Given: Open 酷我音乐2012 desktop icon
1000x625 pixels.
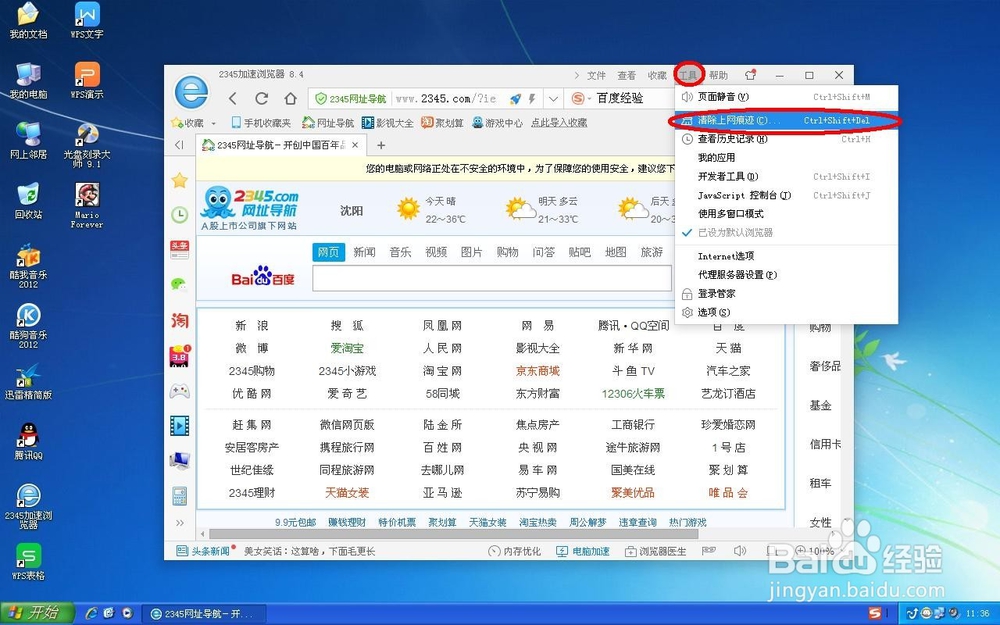Looking at the screenshot, I should [x=28, y=266].
